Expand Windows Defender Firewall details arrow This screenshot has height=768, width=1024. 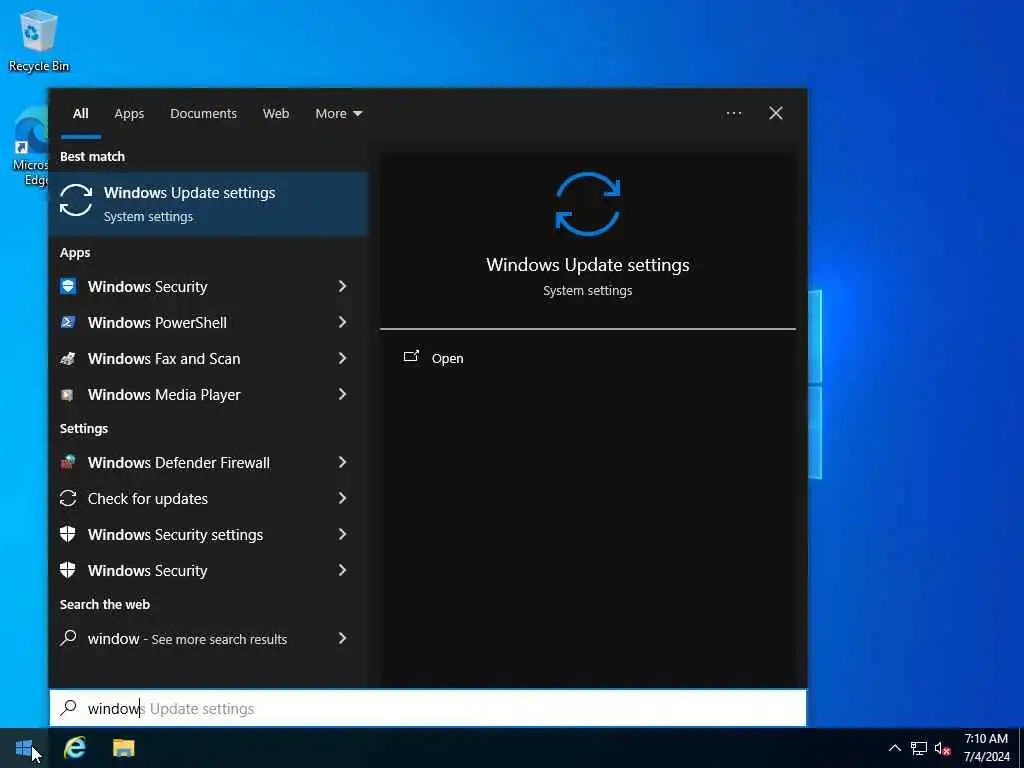[x=342, y=462]
